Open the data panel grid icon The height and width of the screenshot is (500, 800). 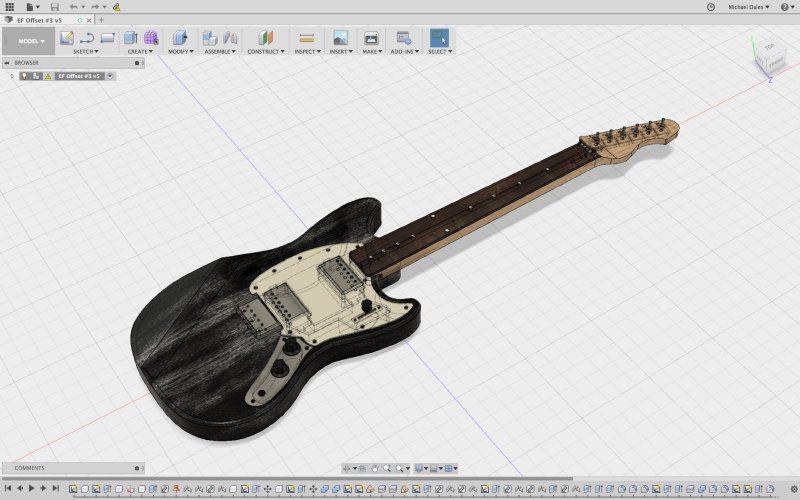9,7
